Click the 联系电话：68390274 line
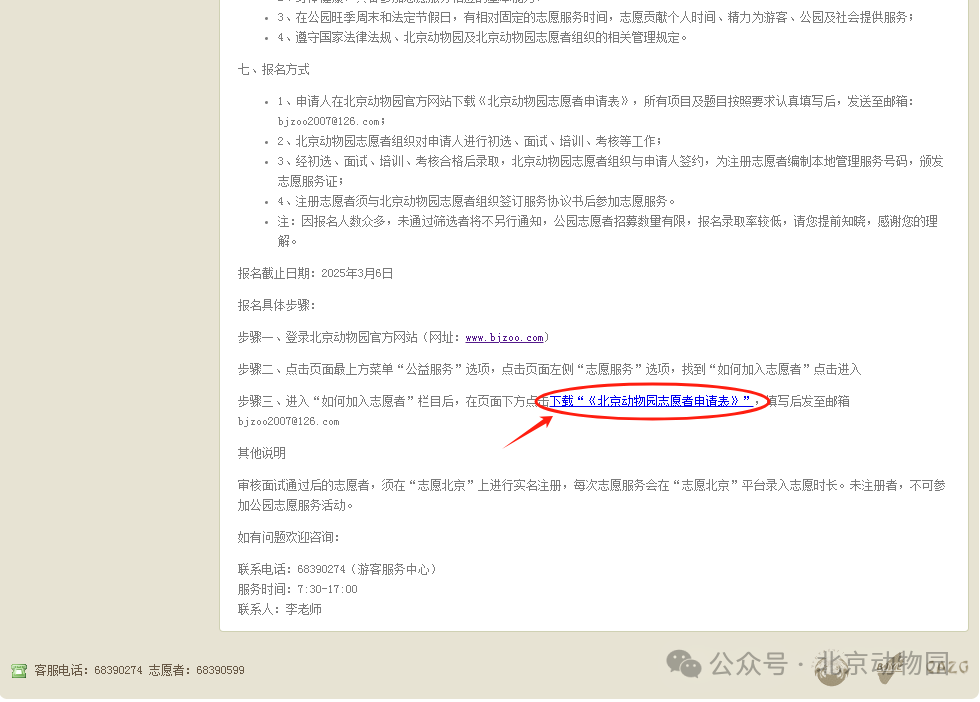 (x=338, y=569)
